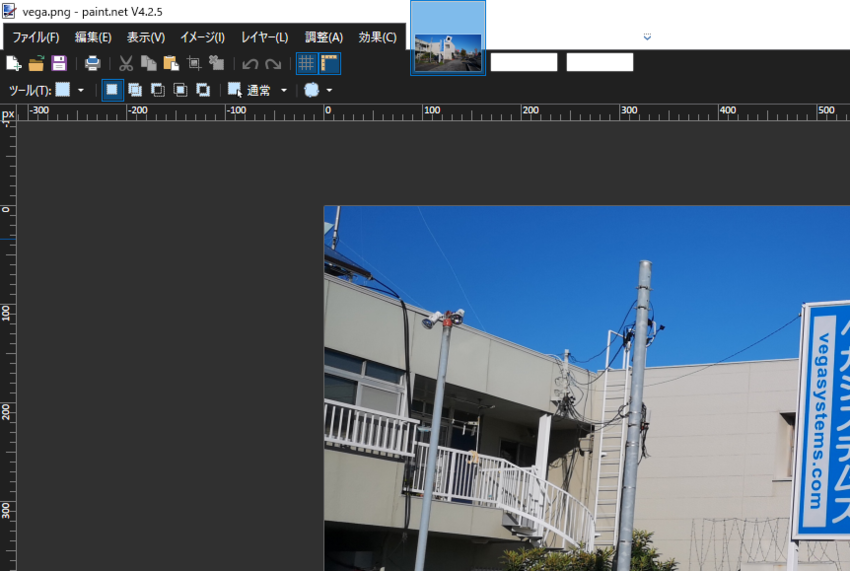Redo the action with Redo arrow
This screenshot has width=850, height=571.
273,64
